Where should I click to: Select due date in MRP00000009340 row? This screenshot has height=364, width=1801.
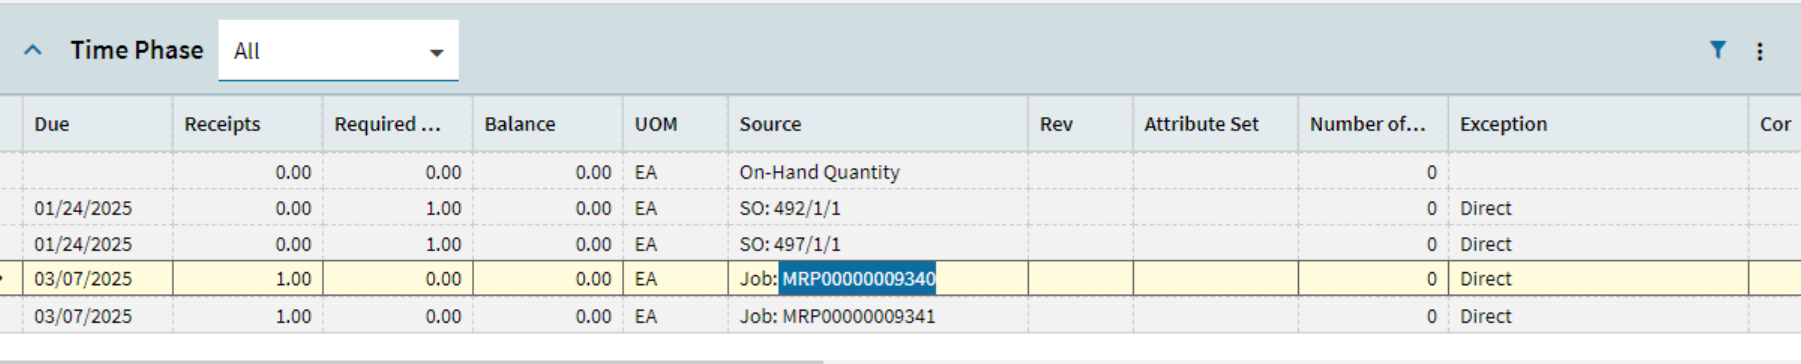click(x=97, y=279)
